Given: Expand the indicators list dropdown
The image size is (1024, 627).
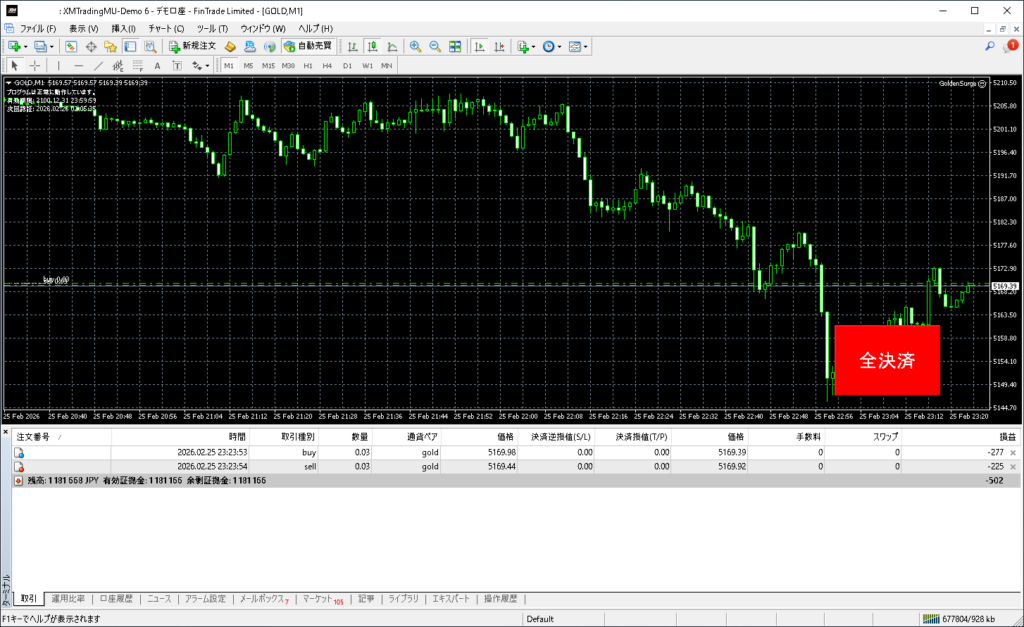Looking at the screenshot, I should coord(533,46).
